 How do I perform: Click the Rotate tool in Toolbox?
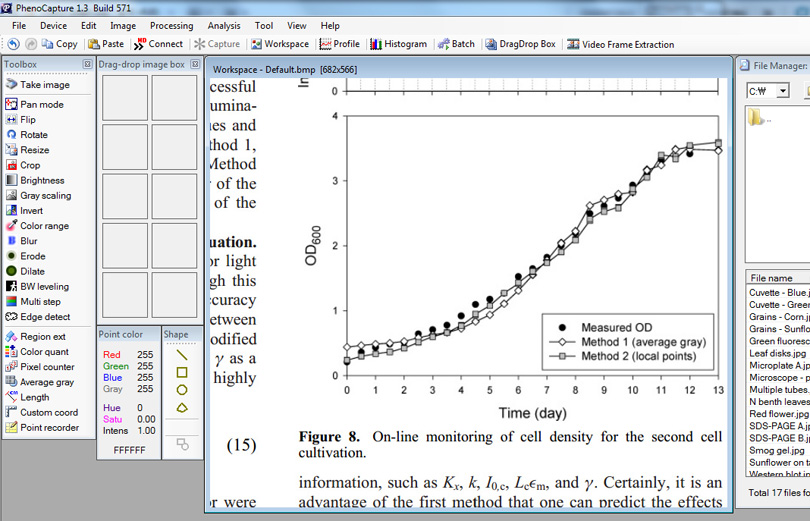pos(33,135)
